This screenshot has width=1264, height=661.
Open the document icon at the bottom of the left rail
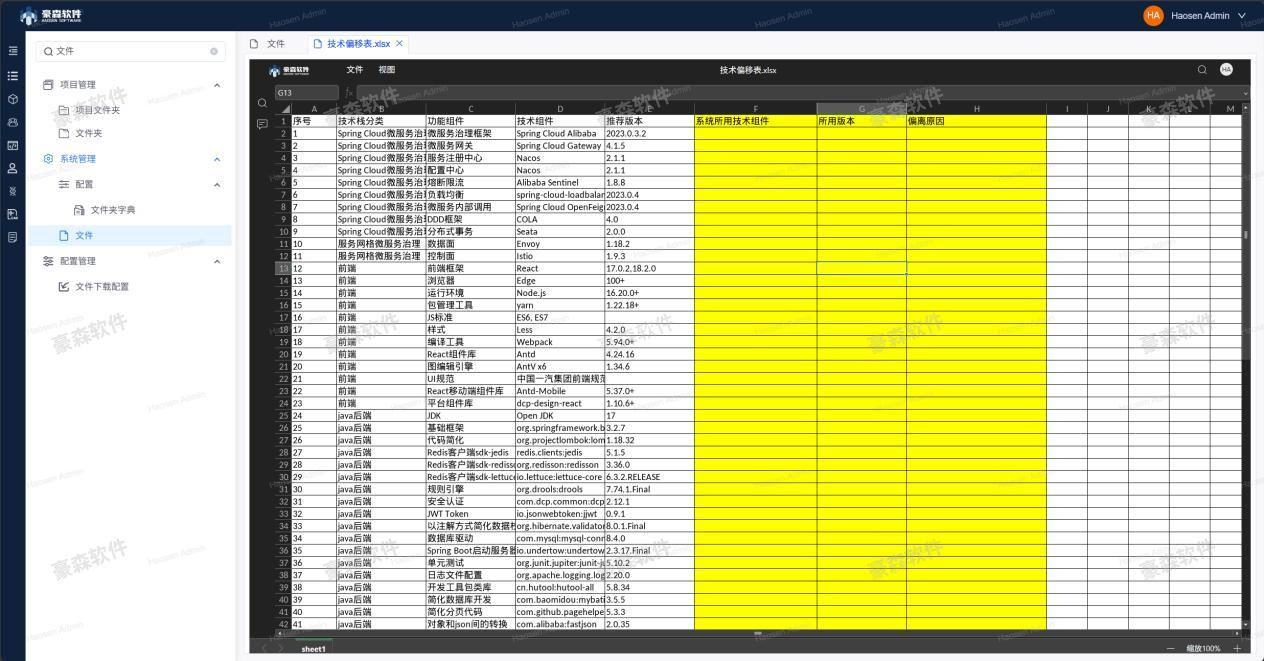pyautogui.click(x=12, y=237)
